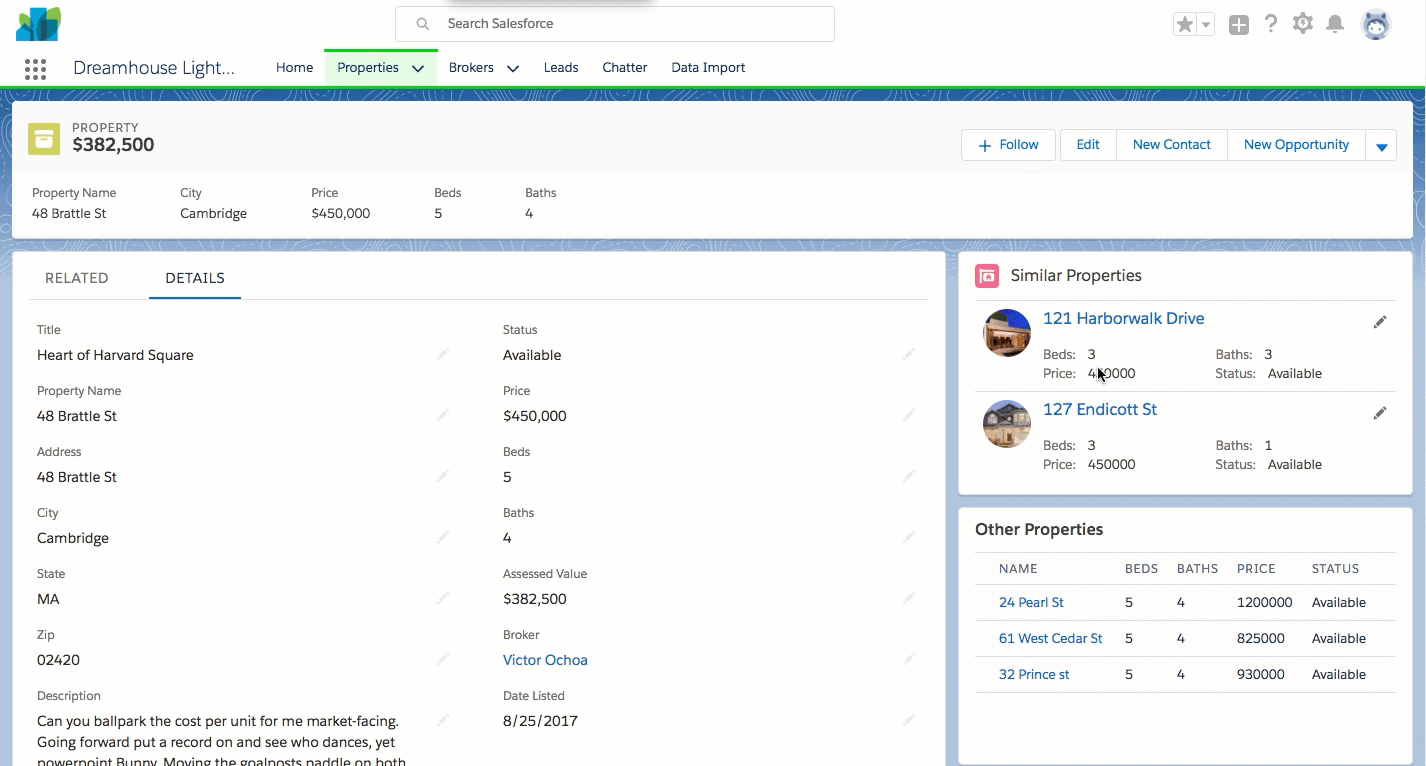The width and height of the screenshot is (1426, 766).
Task: Click the Heart of Harvard Square title
Action: coord(115,355)
